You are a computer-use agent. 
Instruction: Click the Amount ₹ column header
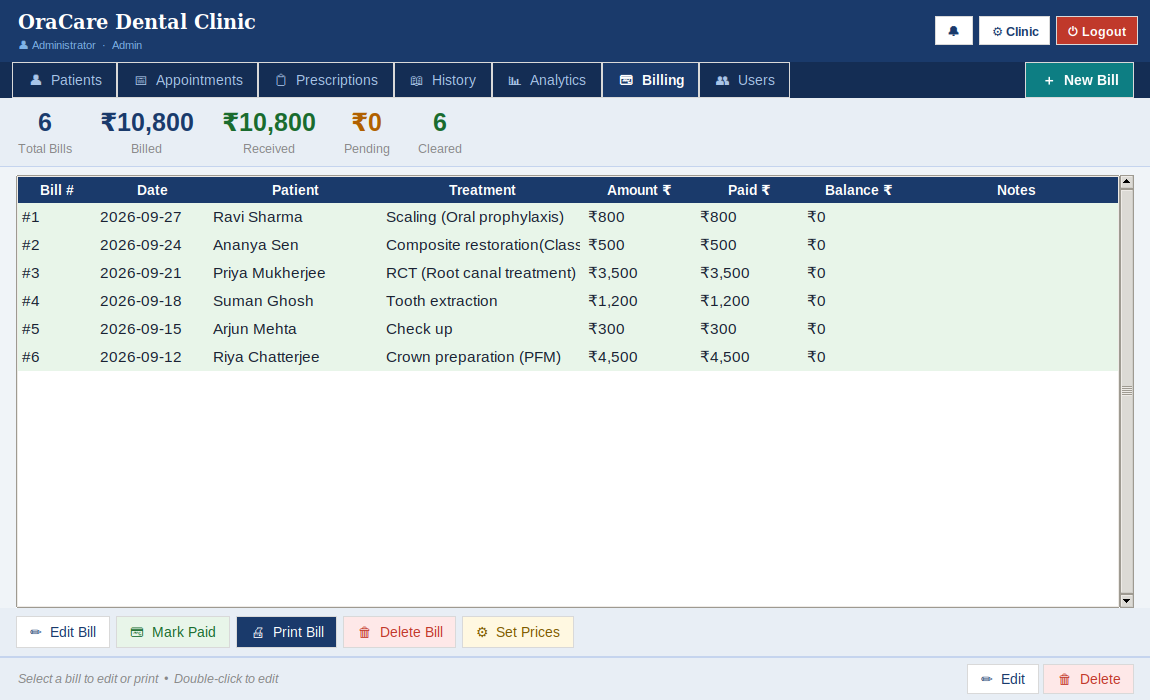pyautogui.click(x=639, y=190)
